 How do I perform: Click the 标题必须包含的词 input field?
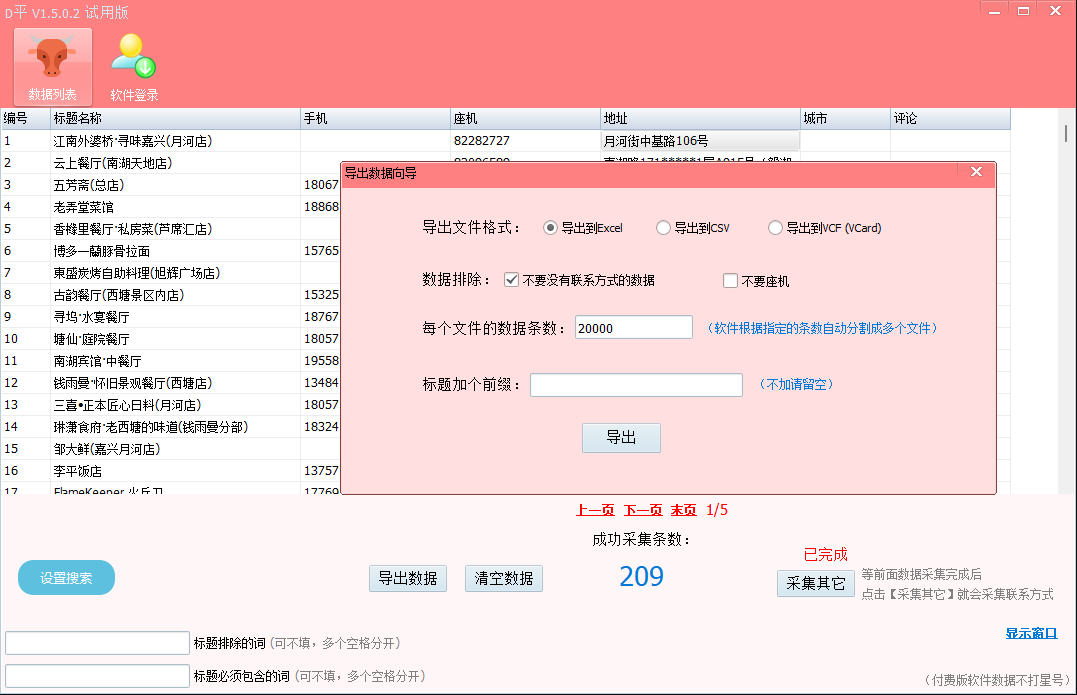pyautogui.click(x=98, y=676)
